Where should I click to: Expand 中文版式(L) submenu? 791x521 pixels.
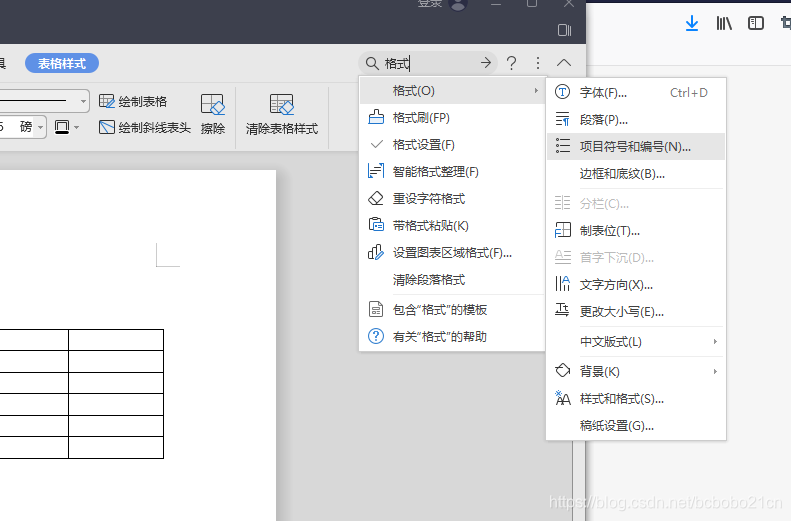coord(636,342)
